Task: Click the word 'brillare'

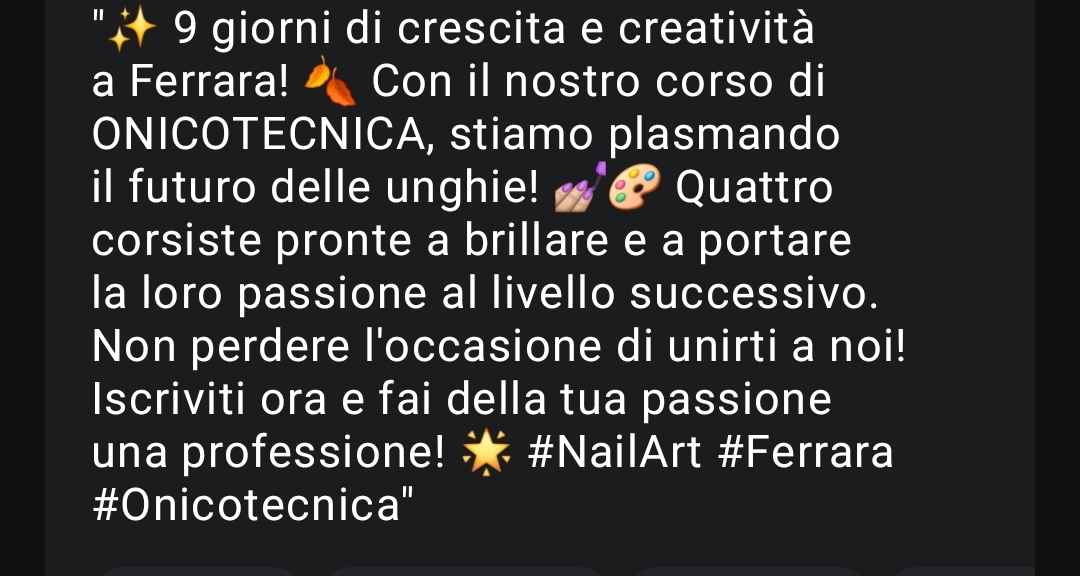Action: pyautogui.click(x=537, y=240)
